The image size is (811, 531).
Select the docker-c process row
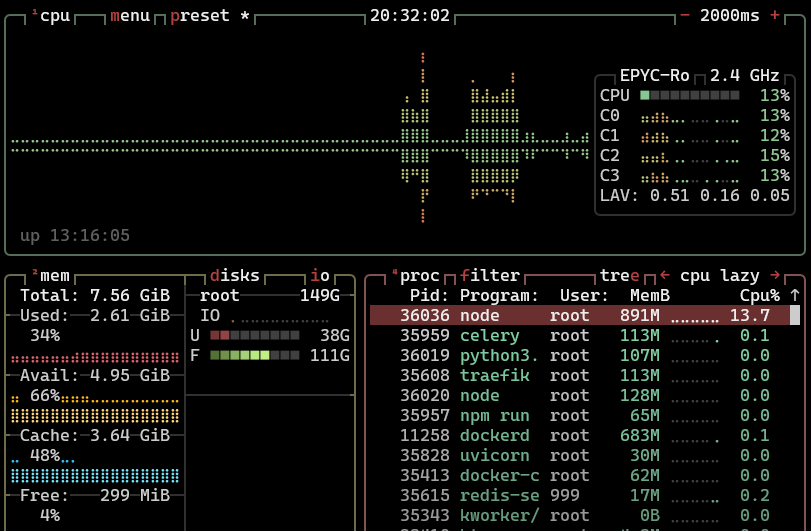pyautogui.click(x=580, y=476)
